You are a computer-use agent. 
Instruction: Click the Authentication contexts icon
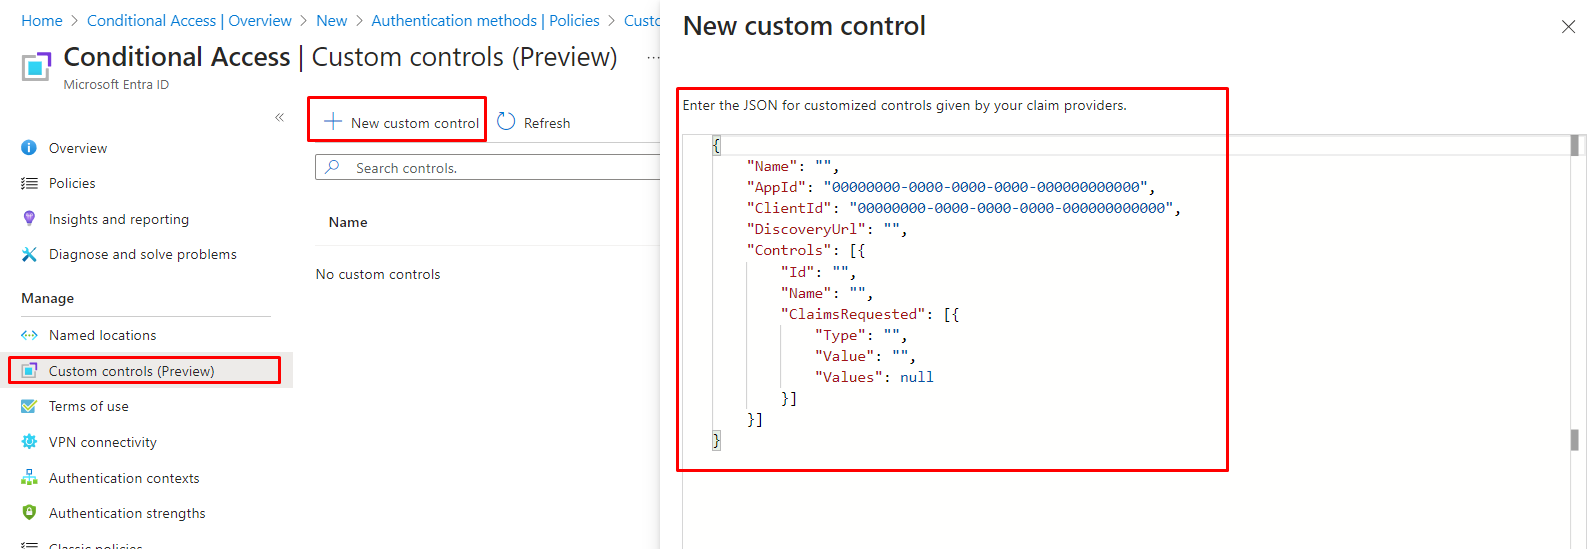point(29,478)
